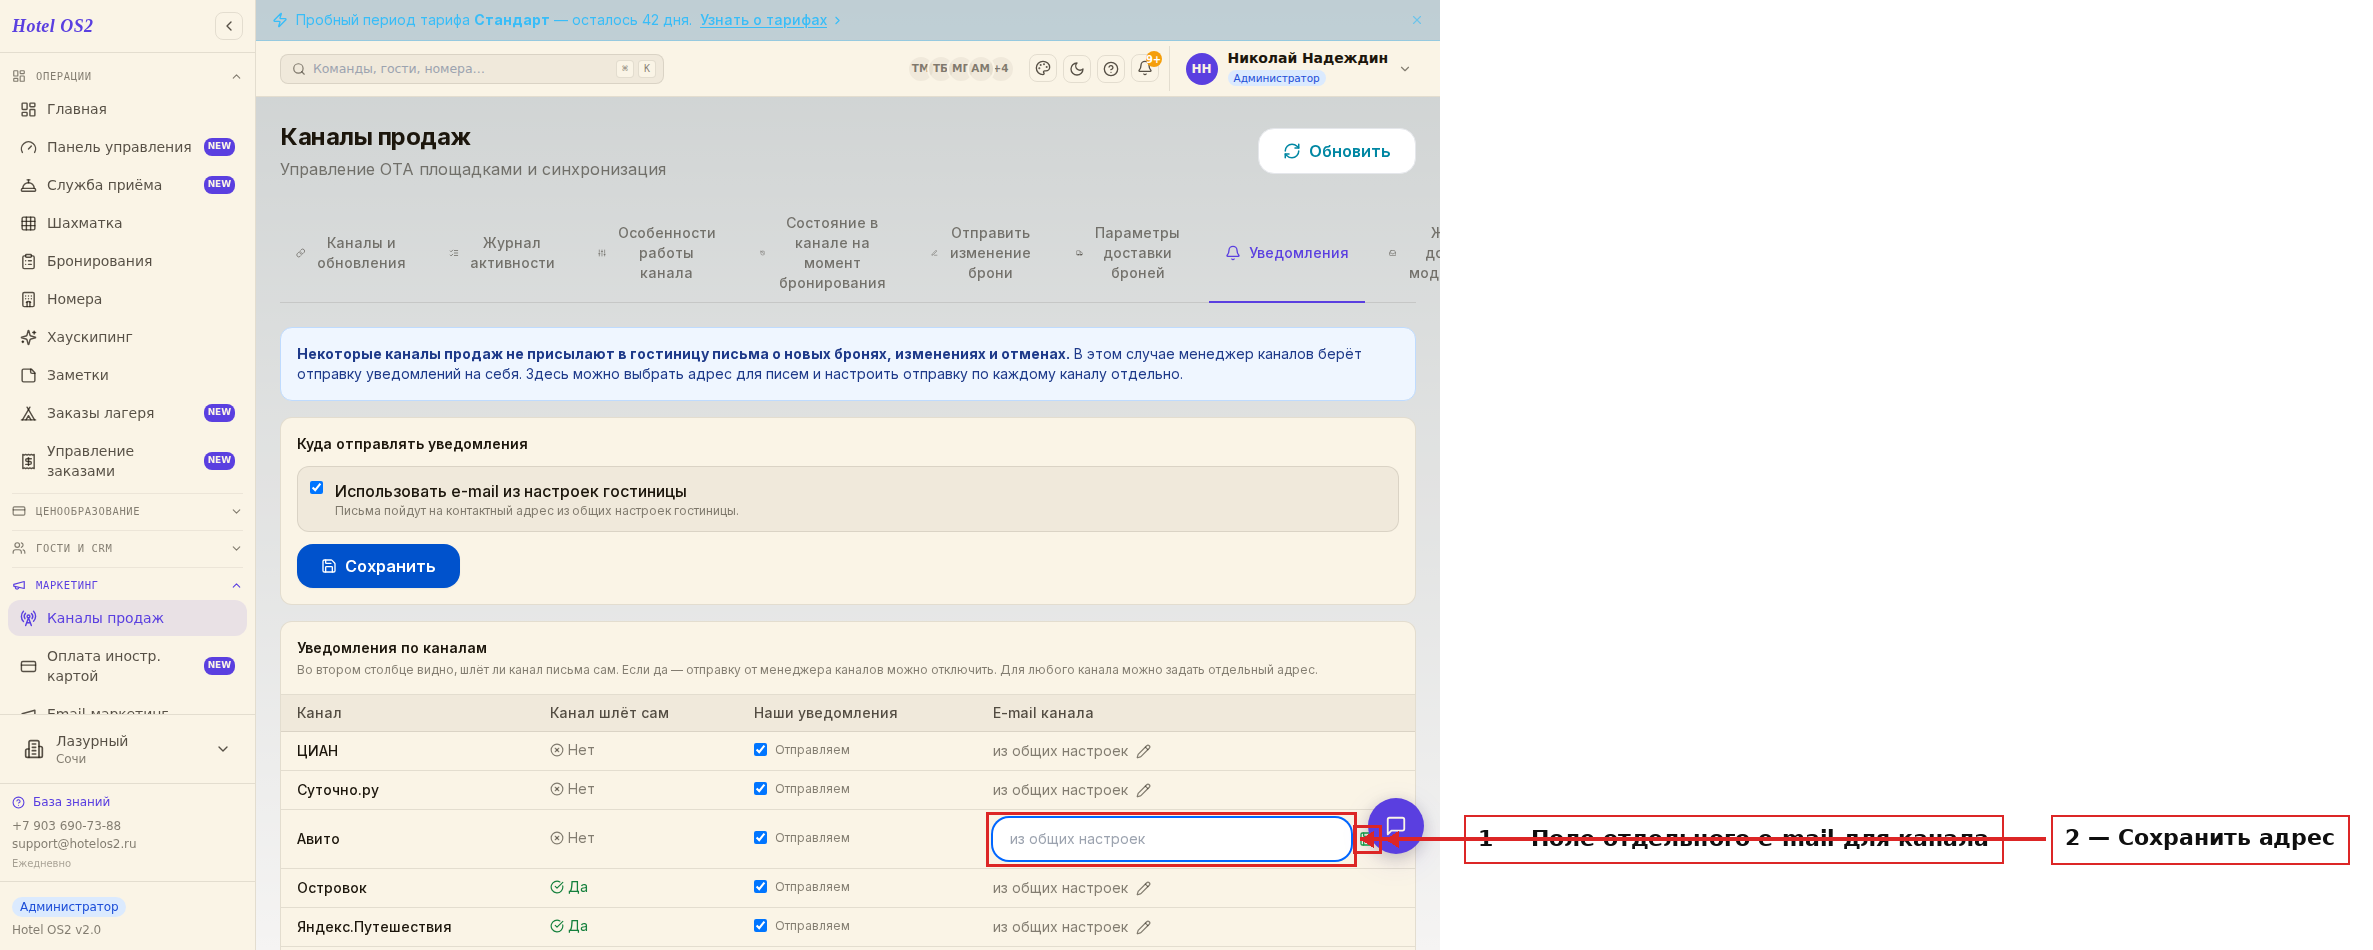Click the Наши уведомления column header
Viewport: 2373px width, 950px height.
tap(825, 713)
